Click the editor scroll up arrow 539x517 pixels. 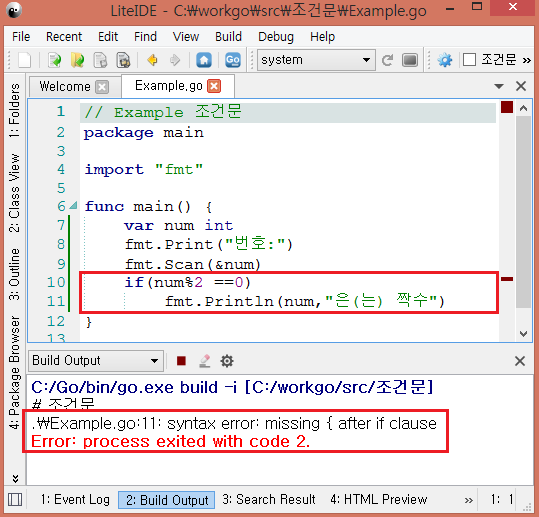[524, 109]
